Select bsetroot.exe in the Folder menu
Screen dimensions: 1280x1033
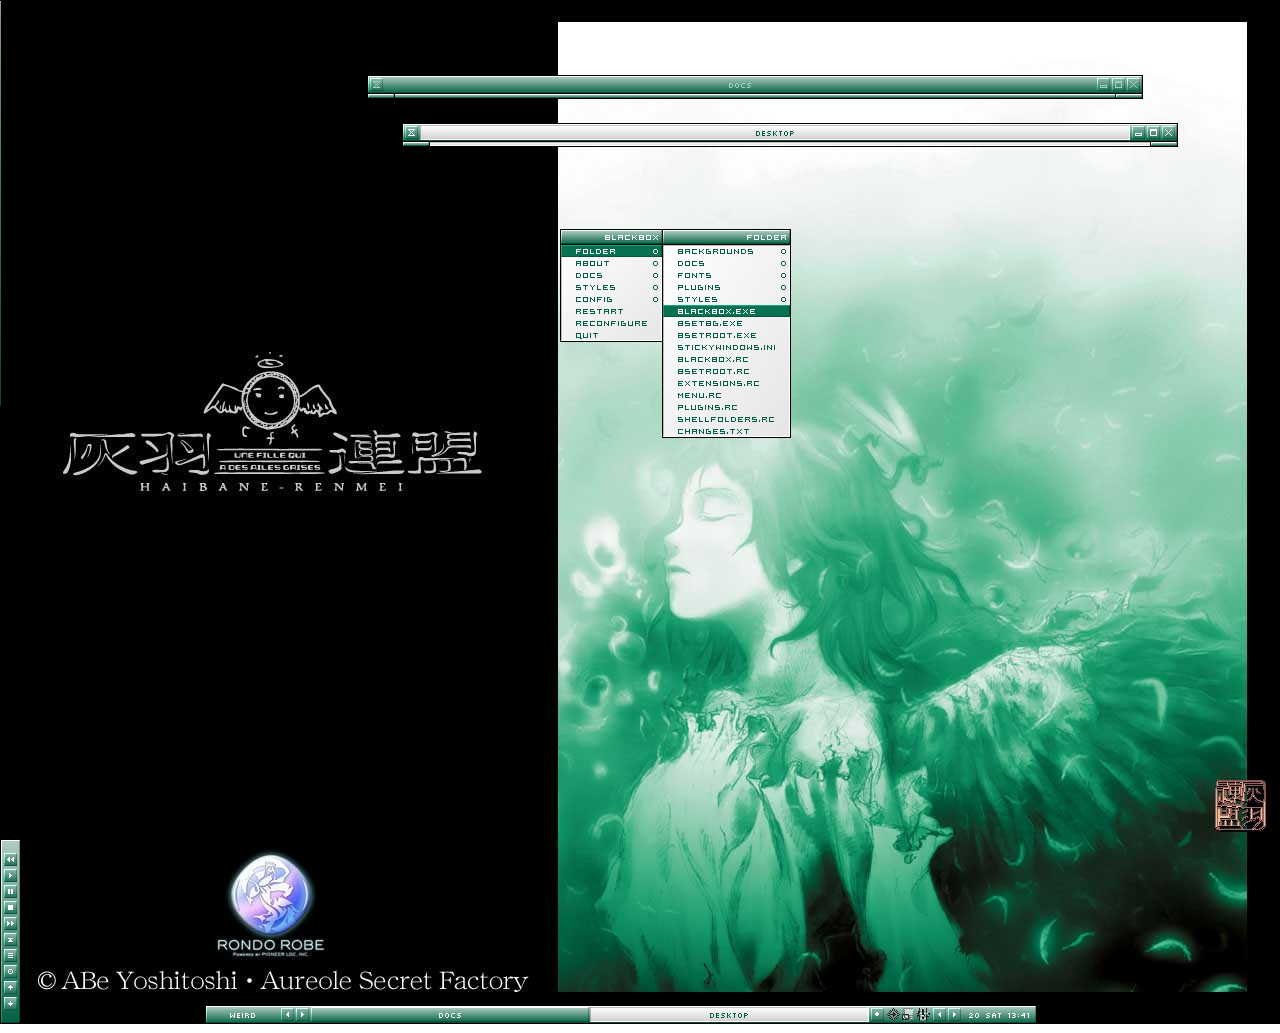coord(726,335)
